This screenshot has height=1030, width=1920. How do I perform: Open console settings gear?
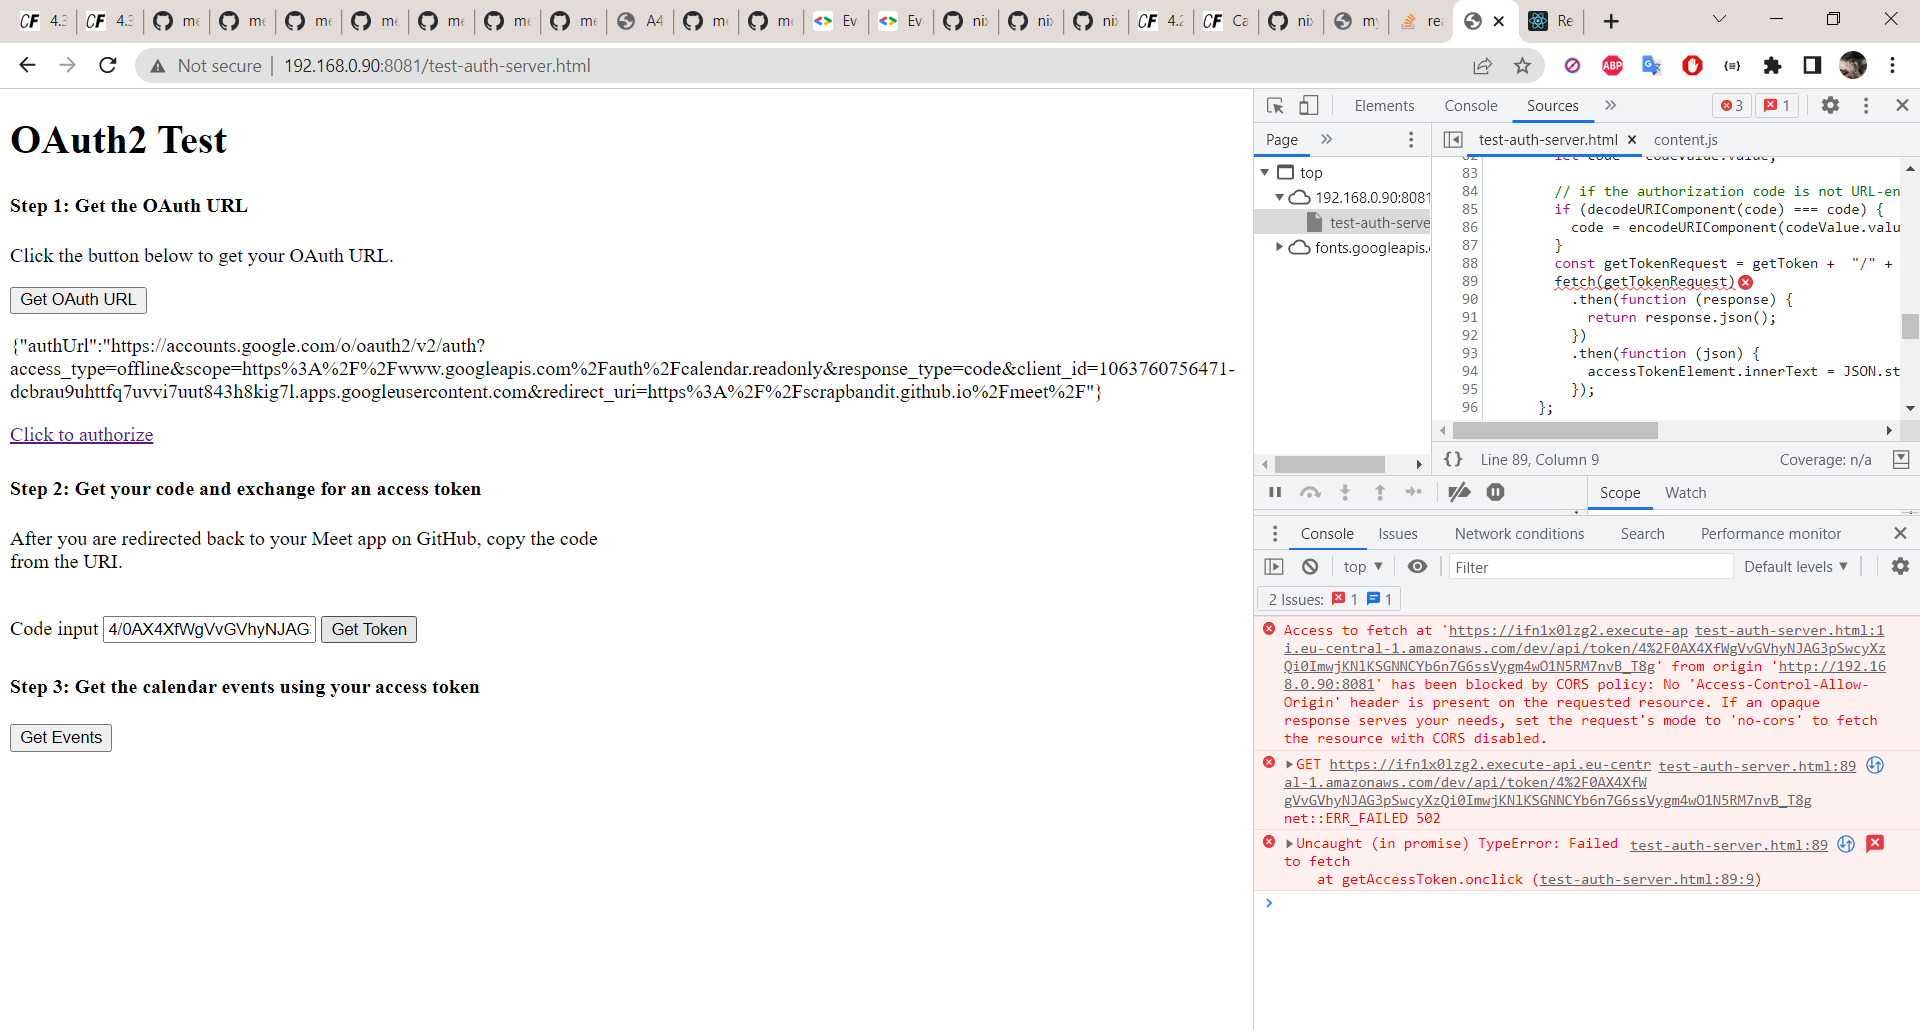click(x=1900, y=567)
